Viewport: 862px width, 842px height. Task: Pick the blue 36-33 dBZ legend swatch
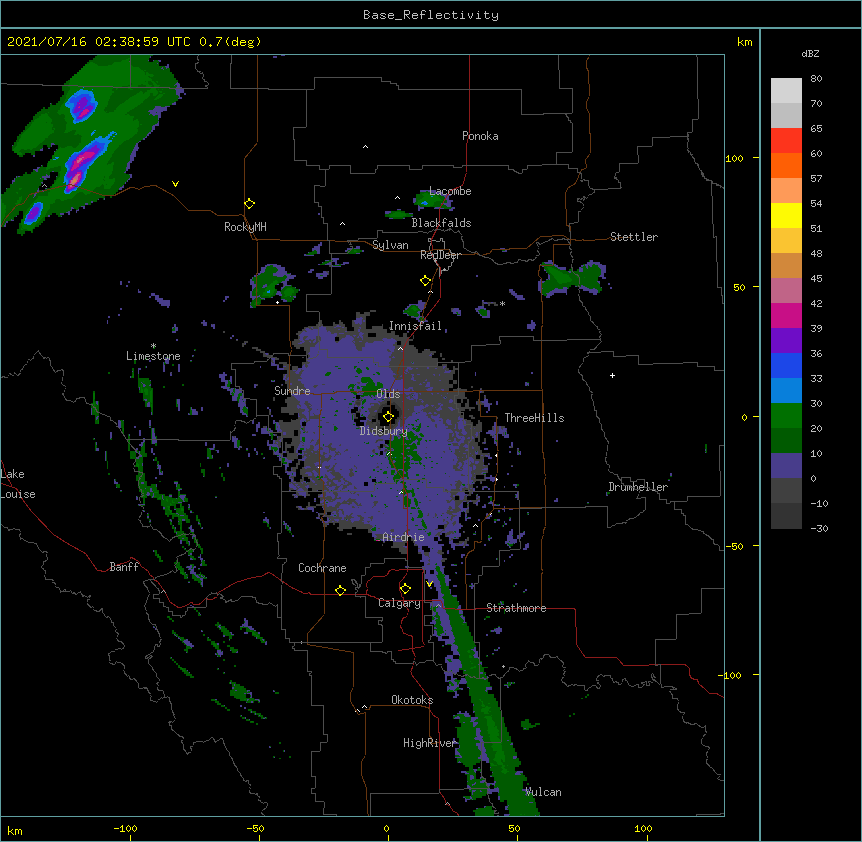point(786,365)
